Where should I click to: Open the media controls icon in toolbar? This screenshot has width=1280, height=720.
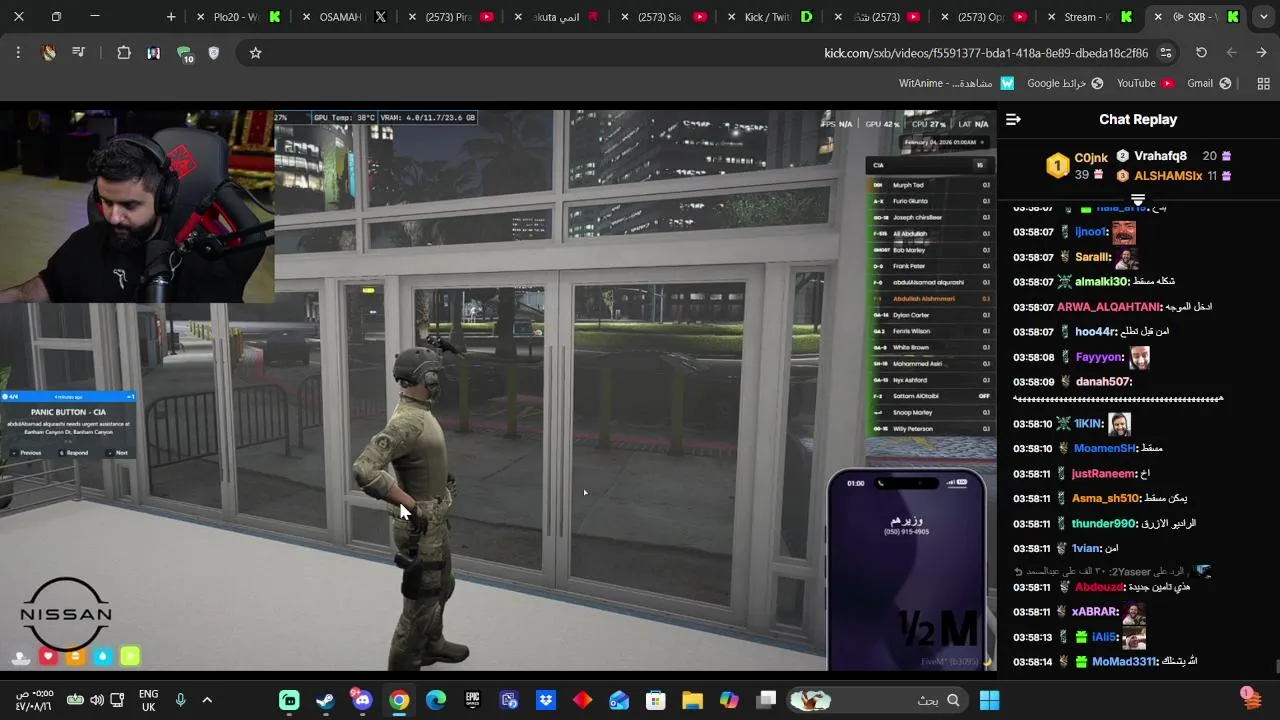pos(78,53)
